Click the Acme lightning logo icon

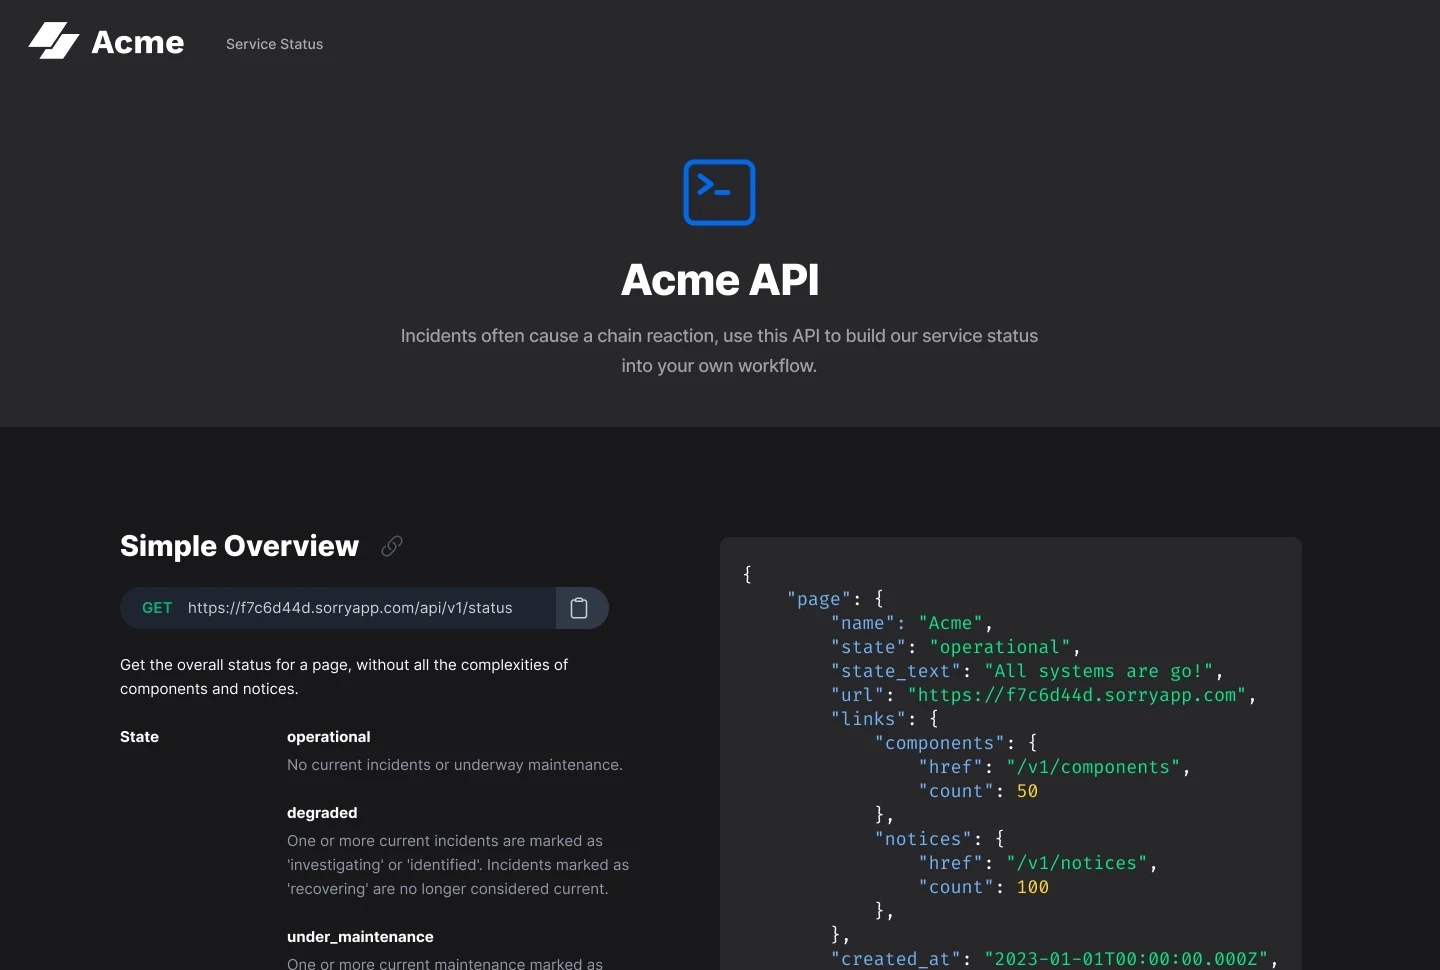(55, 41)
